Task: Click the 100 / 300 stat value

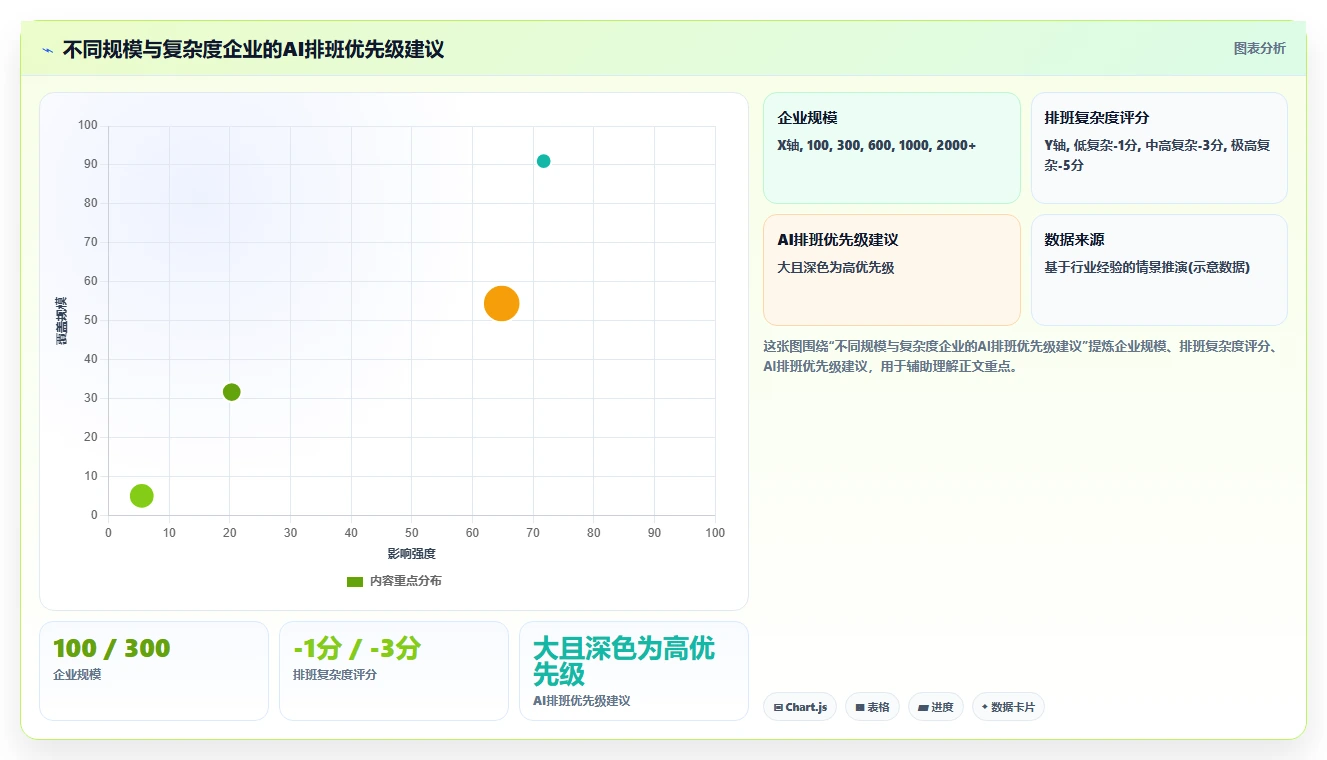Action: 112,648
